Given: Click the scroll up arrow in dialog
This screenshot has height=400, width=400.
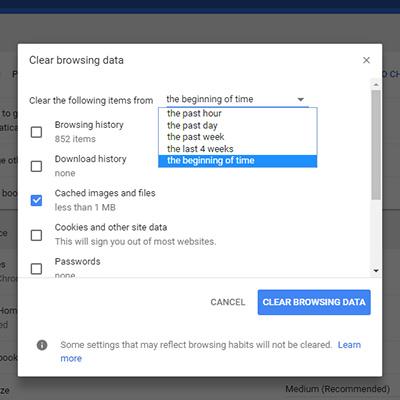Looking at the screenshot, I should (x=376, y=85).
